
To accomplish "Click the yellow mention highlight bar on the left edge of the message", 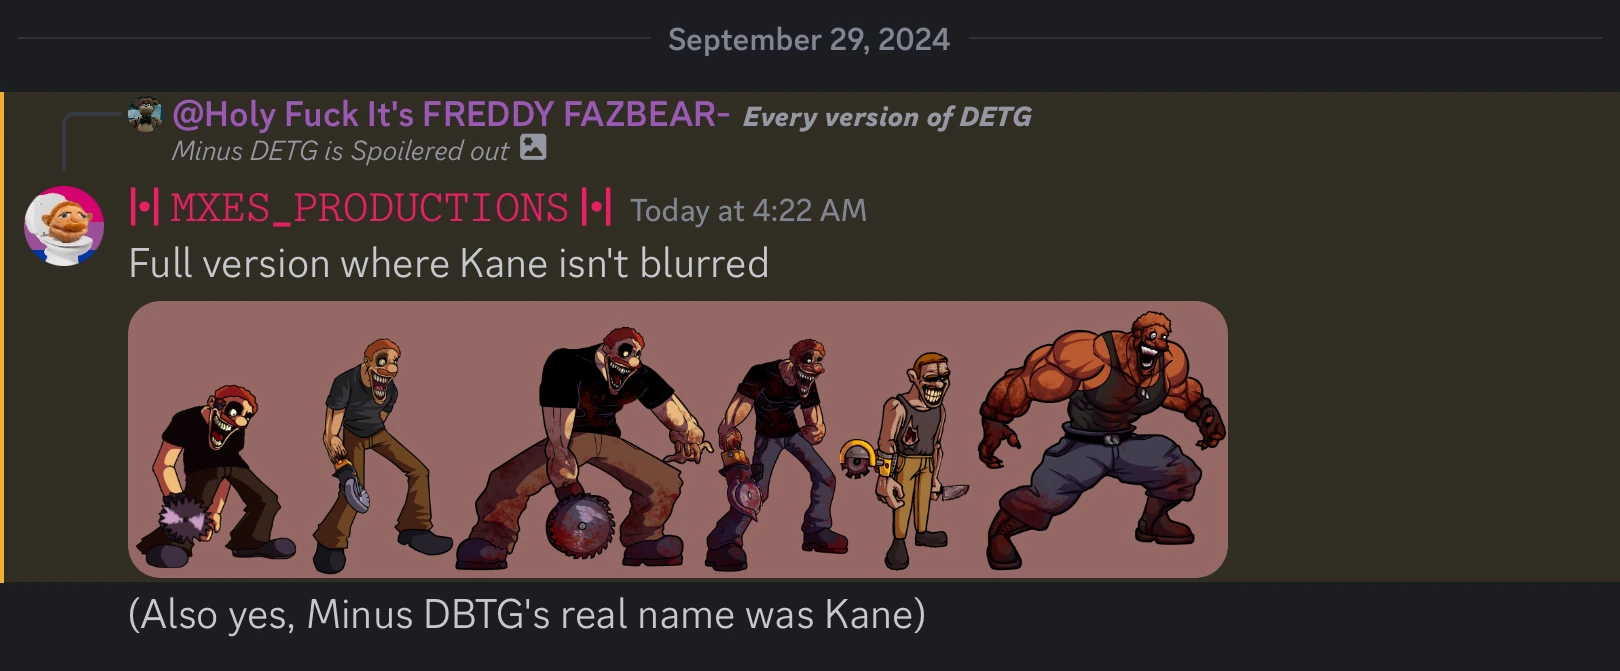I will point(2,337).
